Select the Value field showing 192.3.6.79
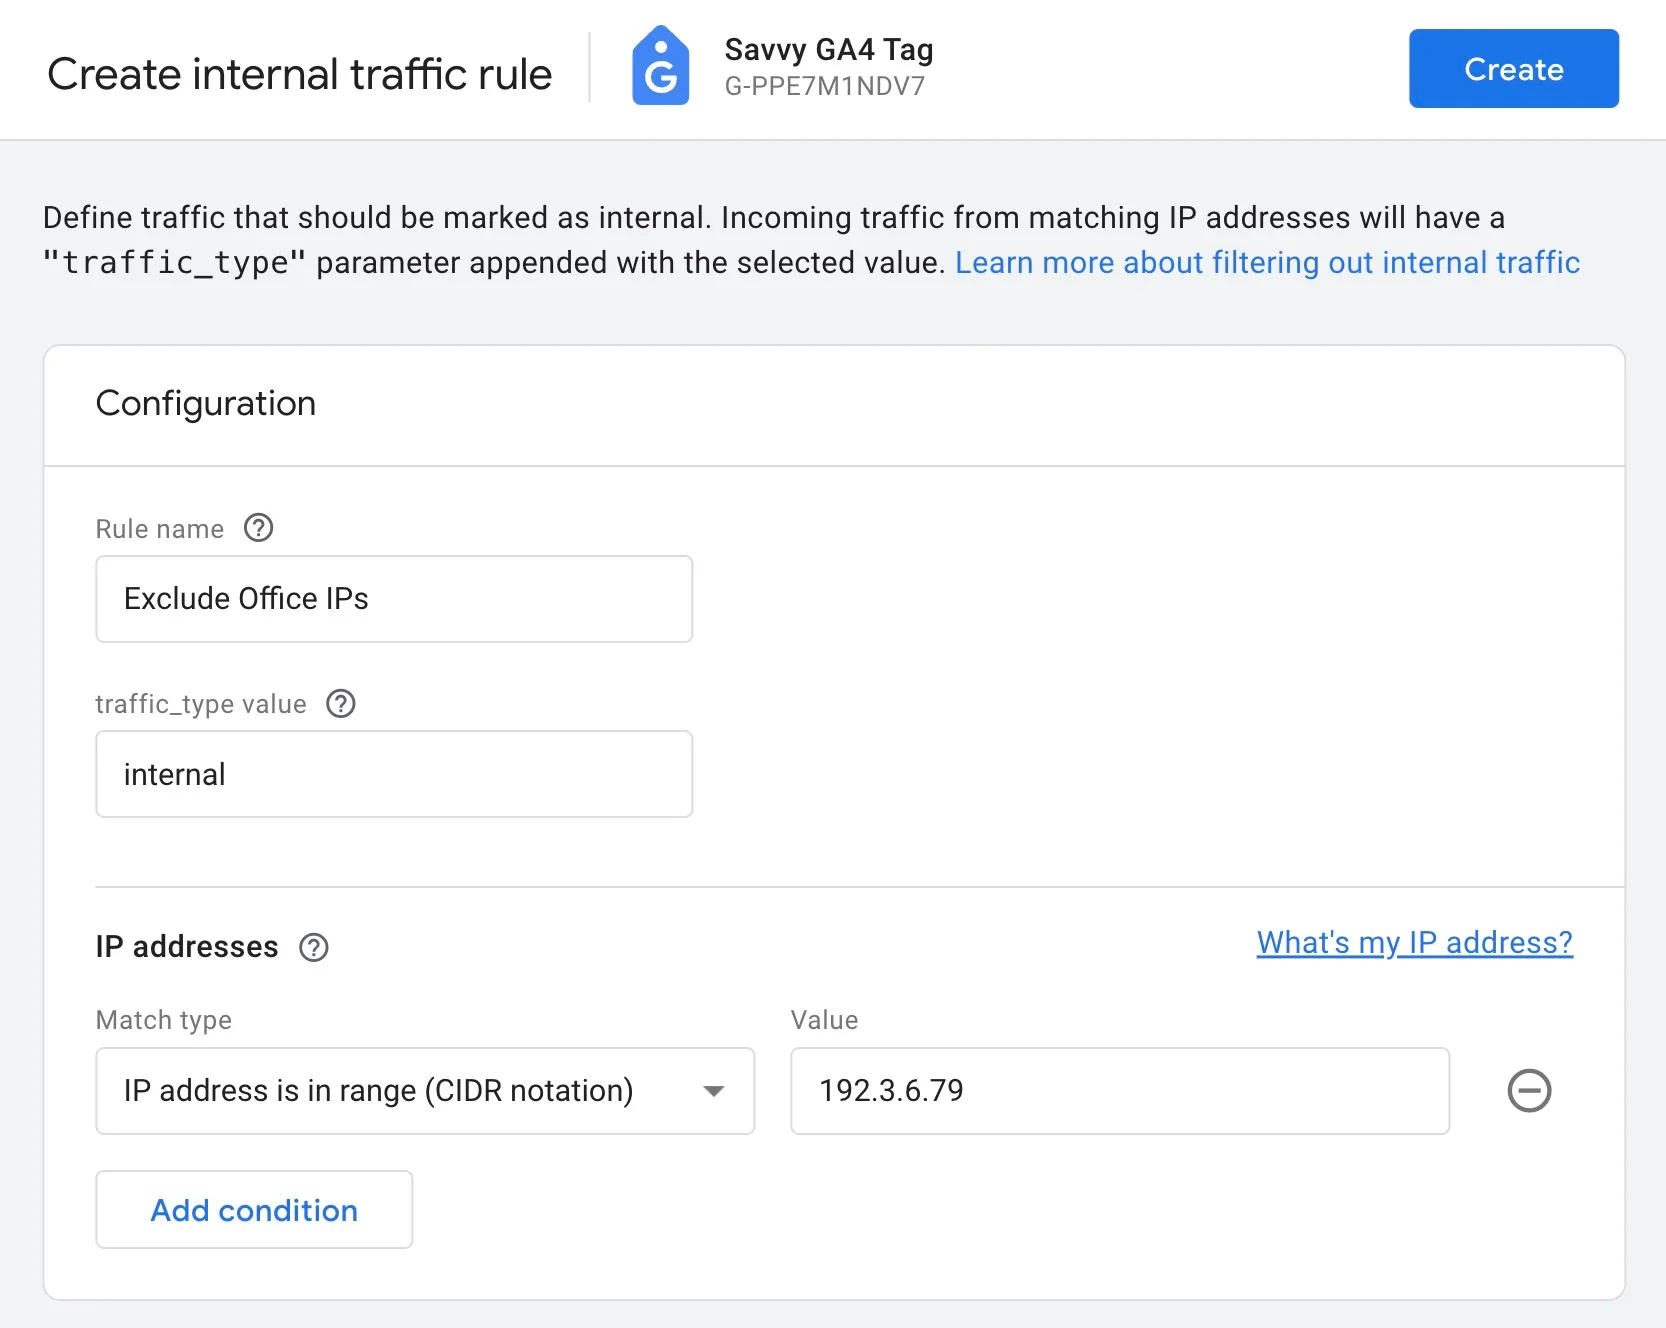Viewport: 1666px width, 1328px height. 1119,1091
